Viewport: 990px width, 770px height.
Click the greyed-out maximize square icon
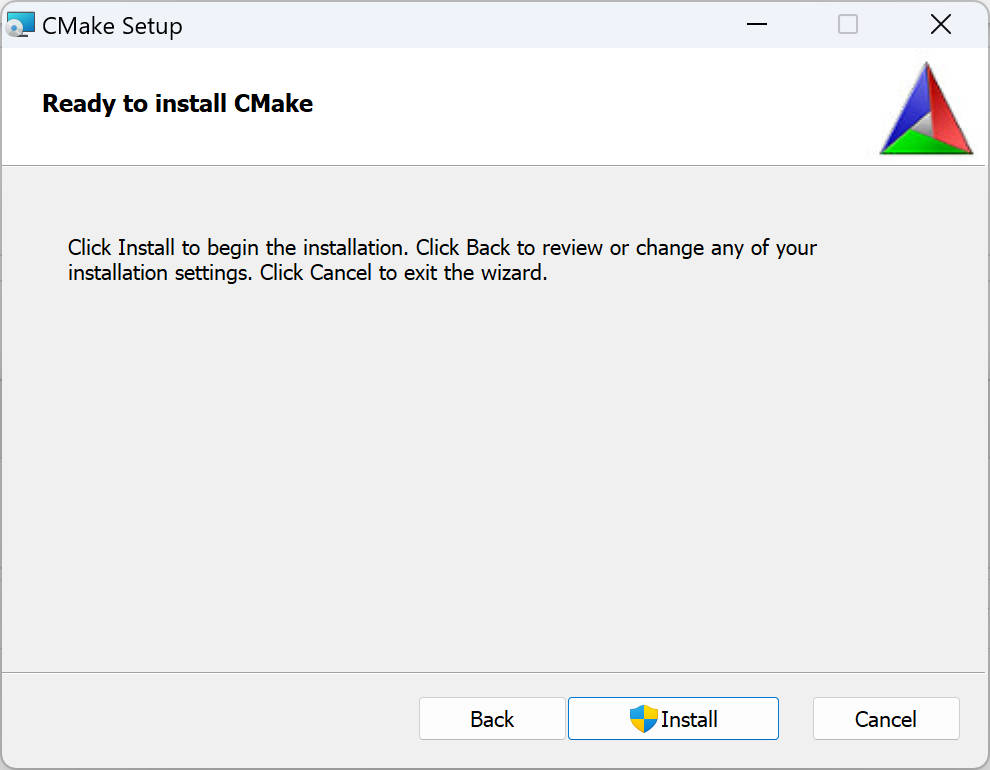(x=848, y=25)
